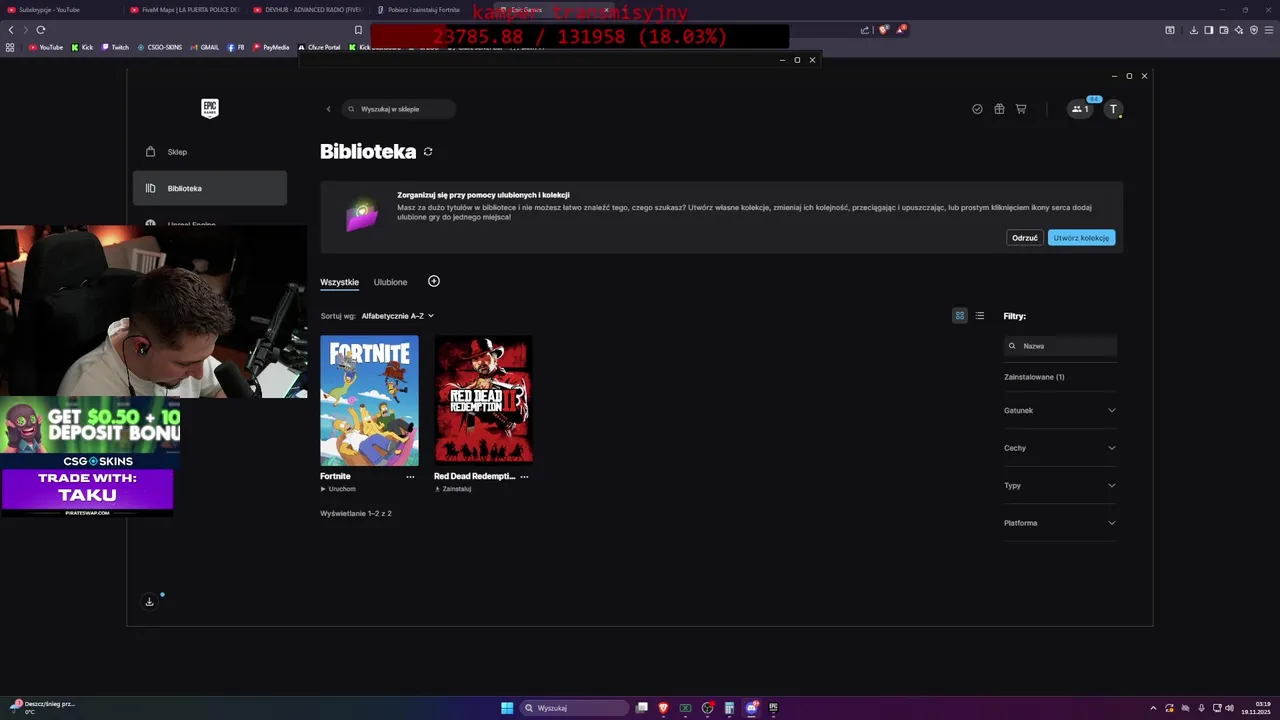Open the weather widget on taskbar
1280x720 pixels.
pyautogui.click(x=42, y=708)
